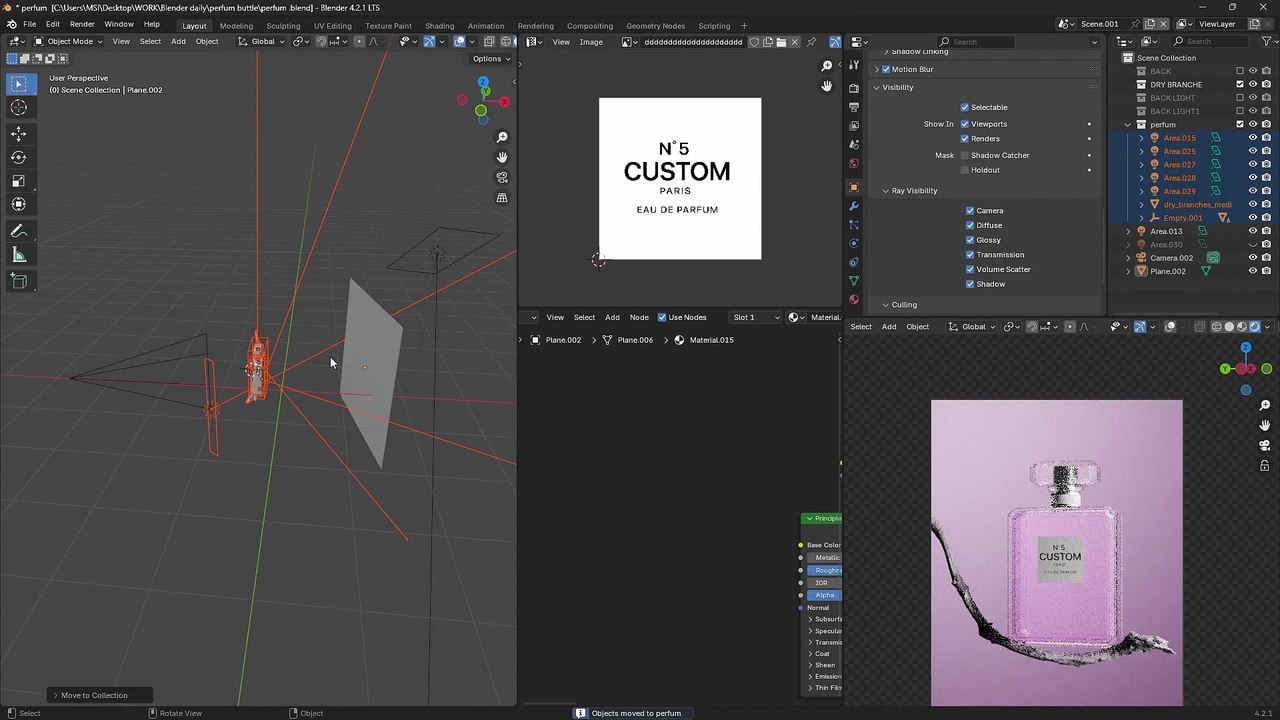Activate the Move tool
Viewport: 1280px width, 720px height.
(19, 134)
